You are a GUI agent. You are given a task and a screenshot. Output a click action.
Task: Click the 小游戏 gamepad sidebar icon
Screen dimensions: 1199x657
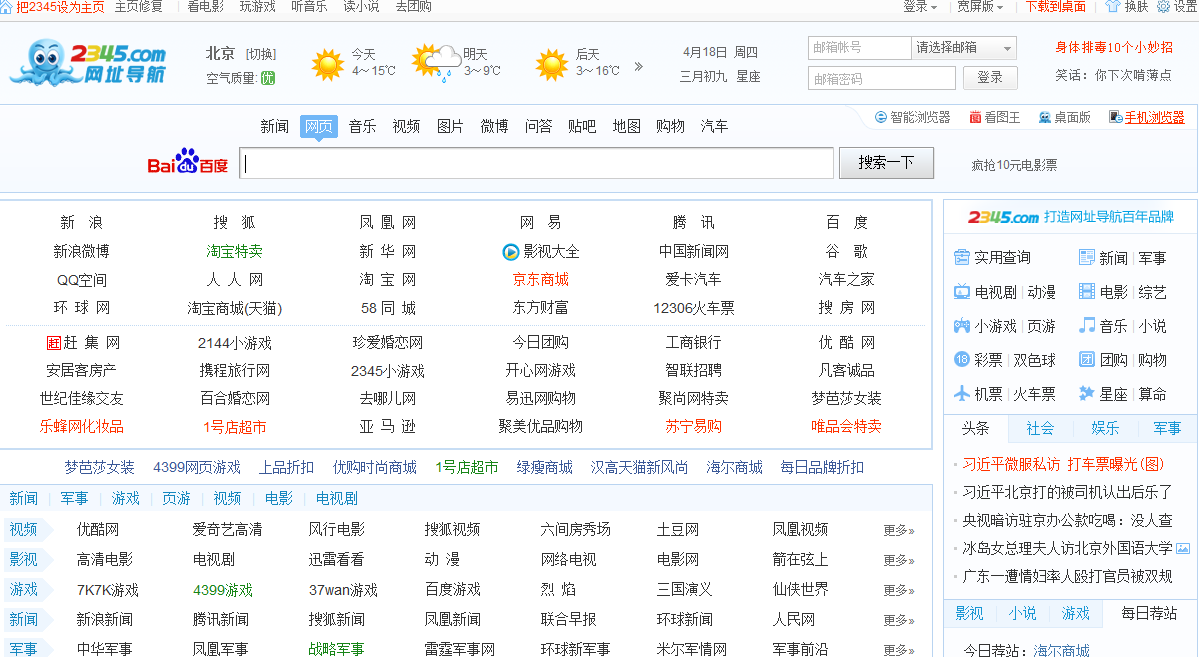962,326
